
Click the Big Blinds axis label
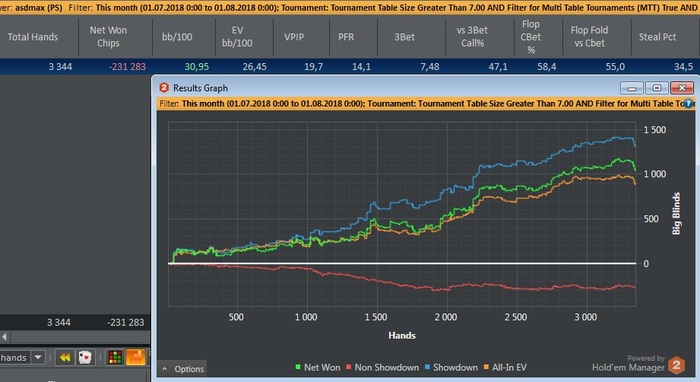tap(676, 214)
